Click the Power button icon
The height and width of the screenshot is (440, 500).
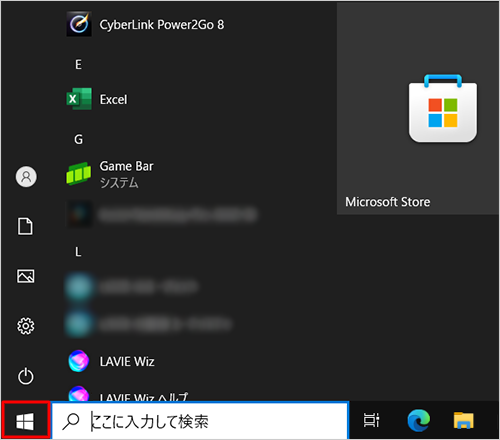point(26,376)
